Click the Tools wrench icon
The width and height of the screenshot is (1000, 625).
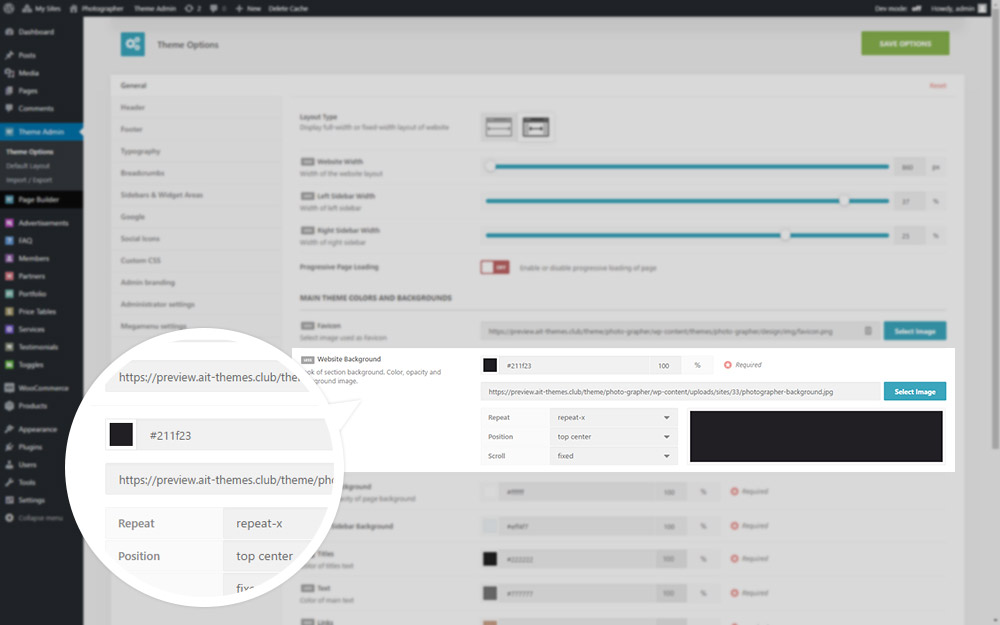9,482
